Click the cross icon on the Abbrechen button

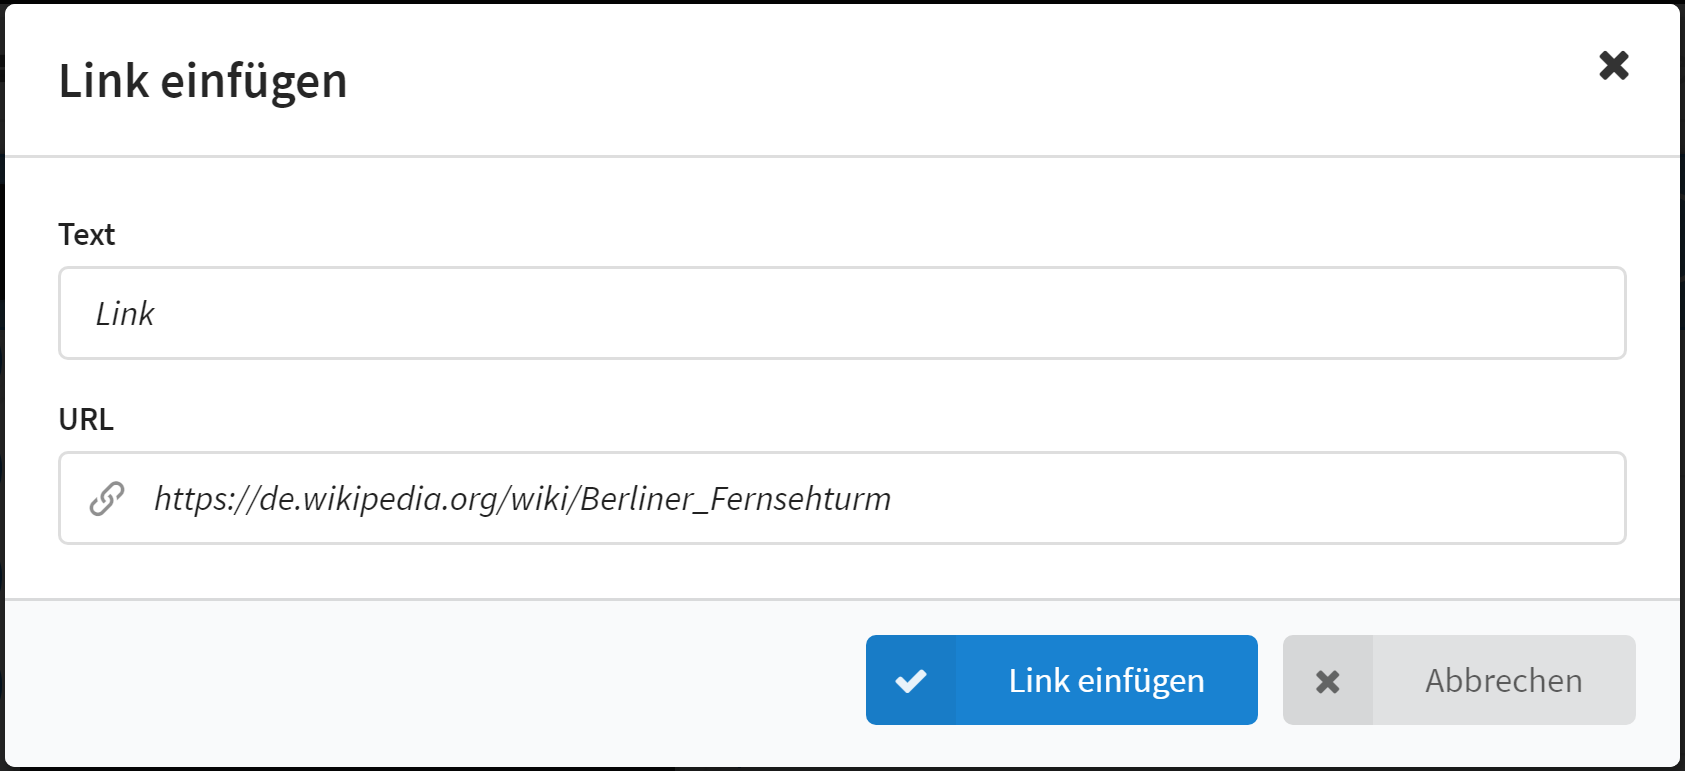point(1328,681)
